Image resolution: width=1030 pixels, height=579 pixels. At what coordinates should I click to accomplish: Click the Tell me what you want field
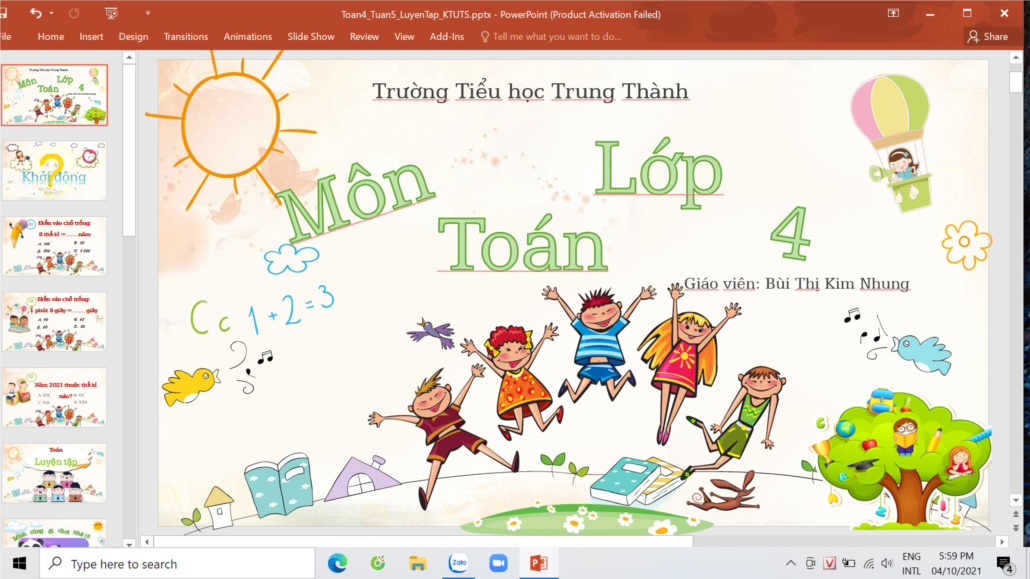coord(556,37)
